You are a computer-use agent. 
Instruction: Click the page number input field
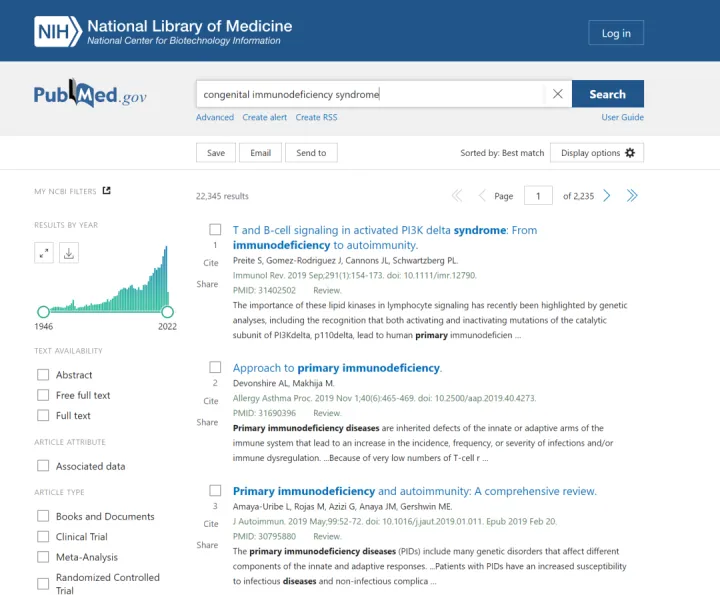[538, 196]
